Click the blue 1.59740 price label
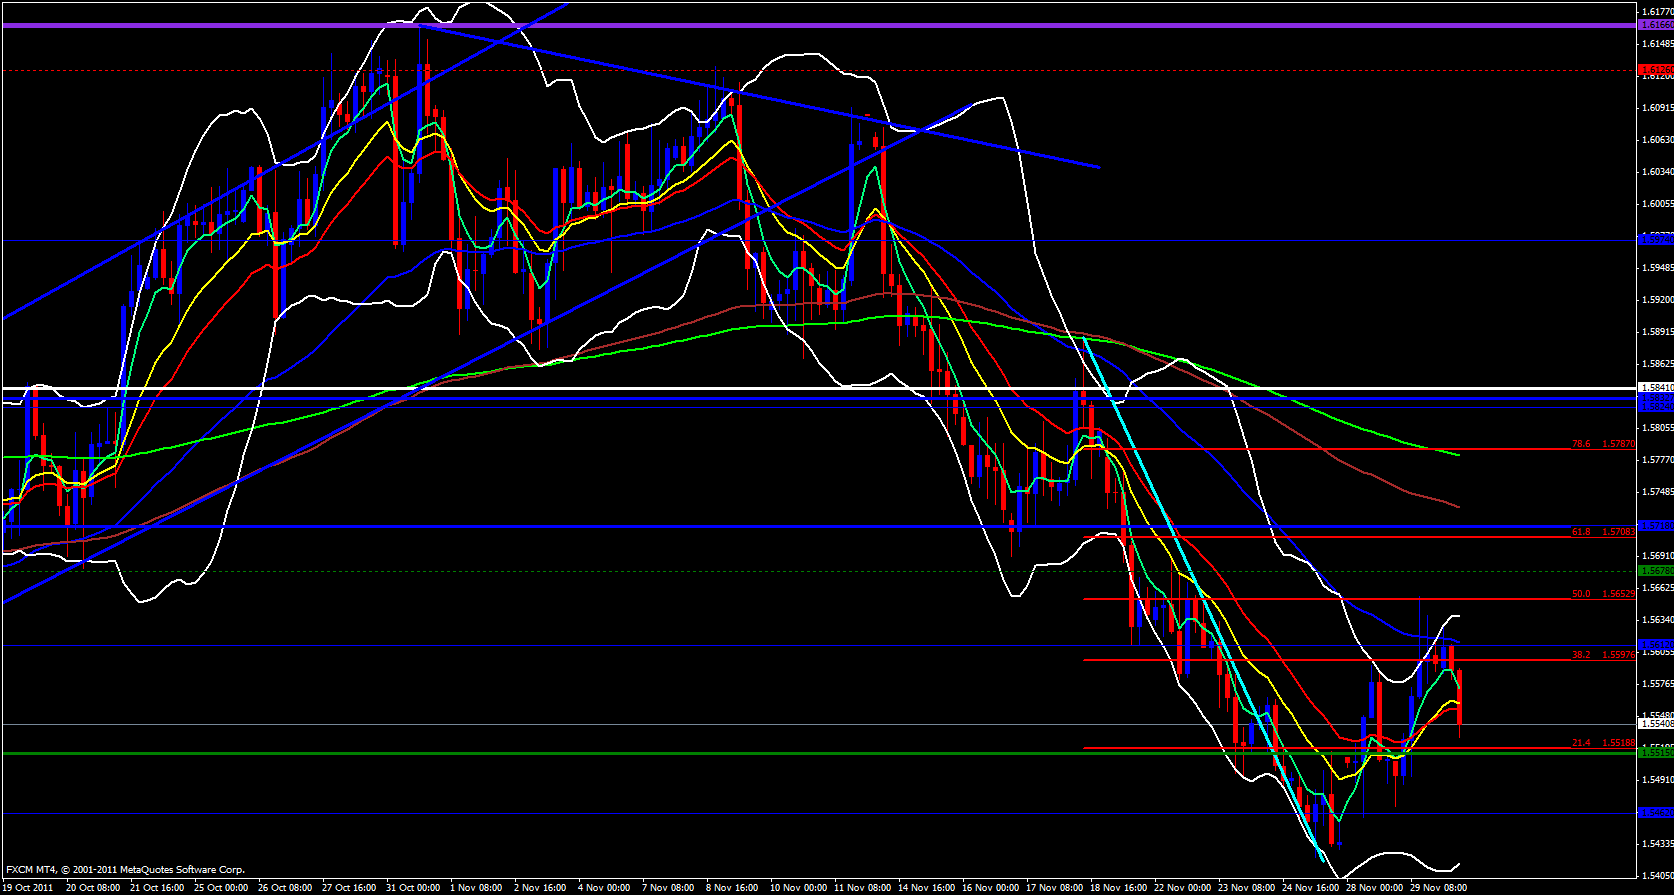 pyautogui.click(x=1655, y=240)
